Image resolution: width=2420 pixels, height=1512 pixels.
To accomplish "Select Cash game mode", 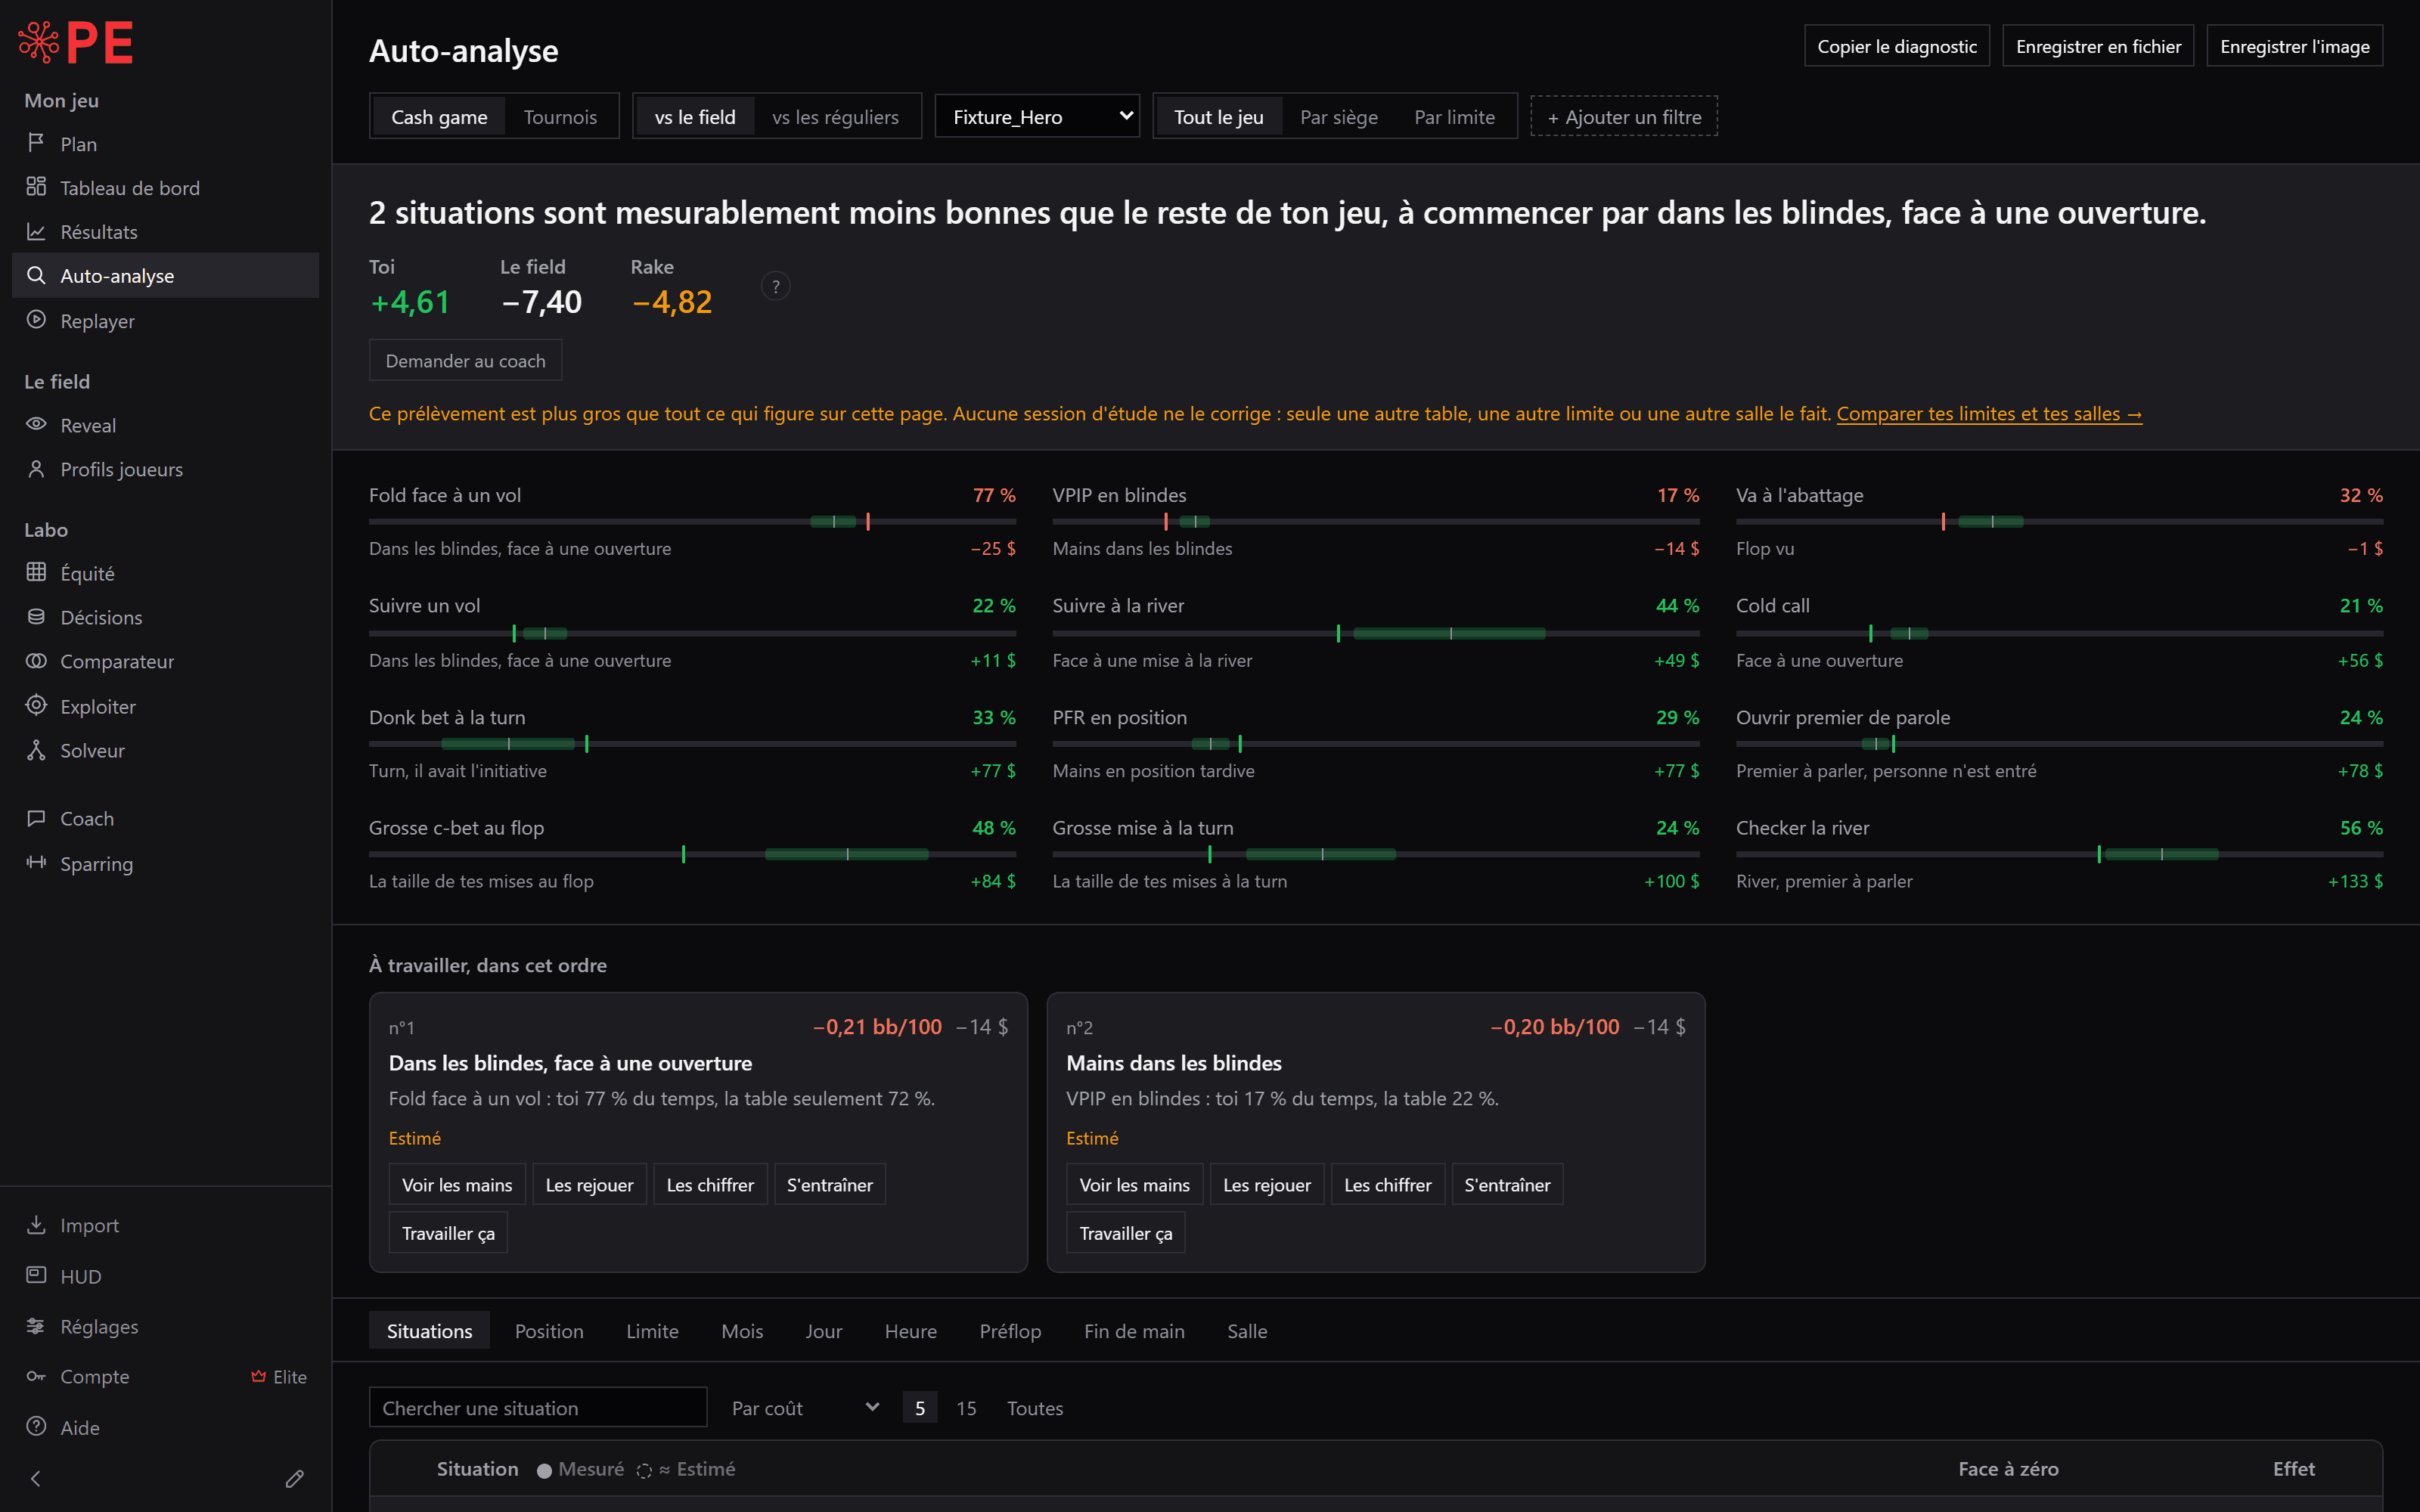I will [x=439, y=117].
